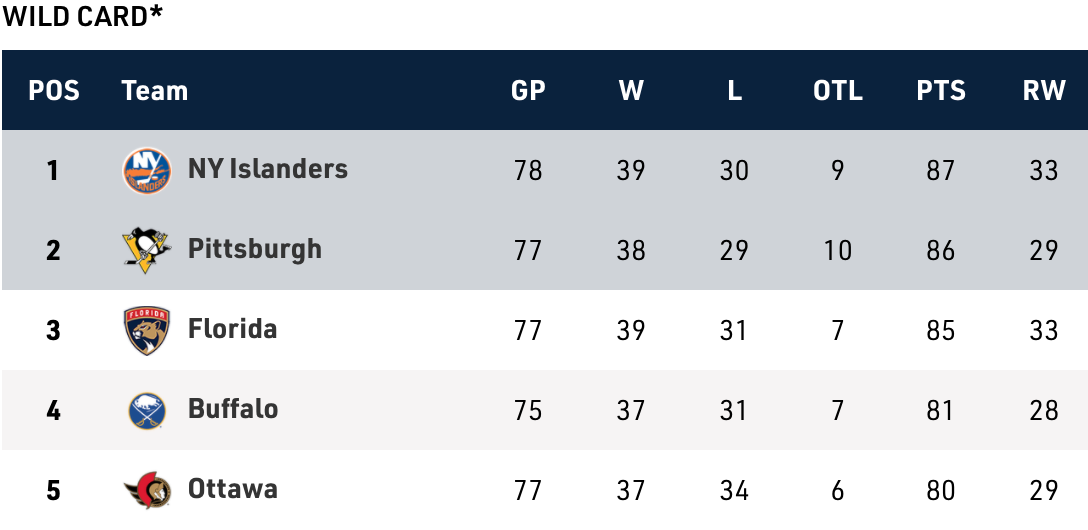Open the Buffalo team link
This screenshot has height=530, width=1088.
pos(232,409)
